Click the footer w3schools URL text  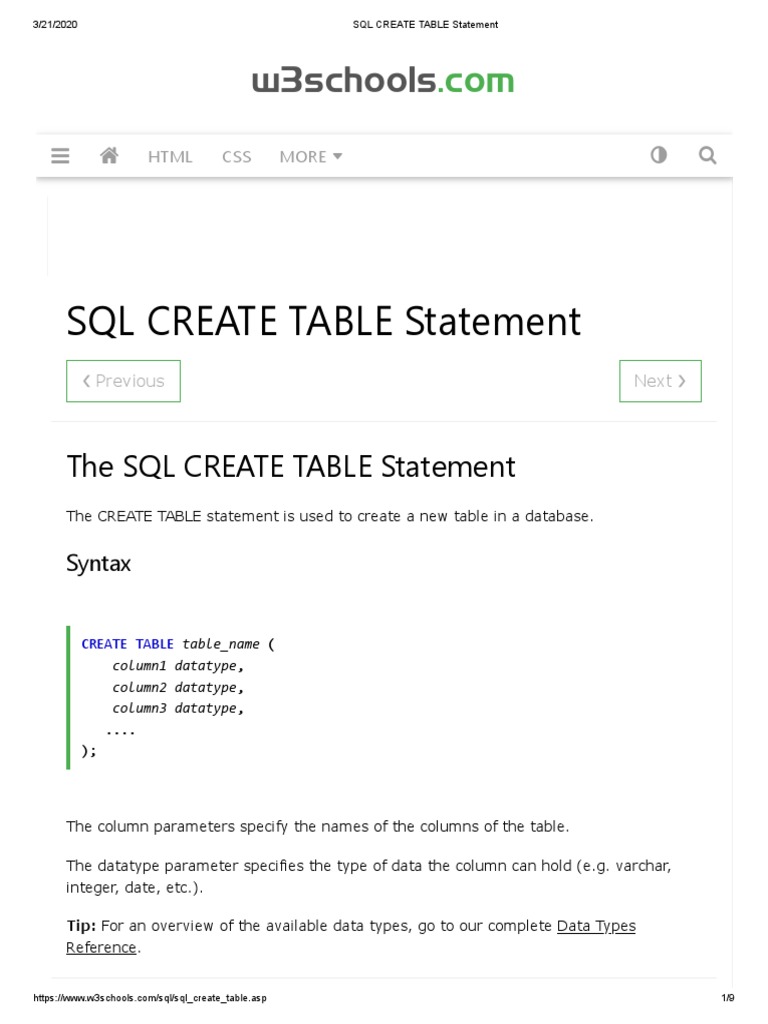point(150,998)
